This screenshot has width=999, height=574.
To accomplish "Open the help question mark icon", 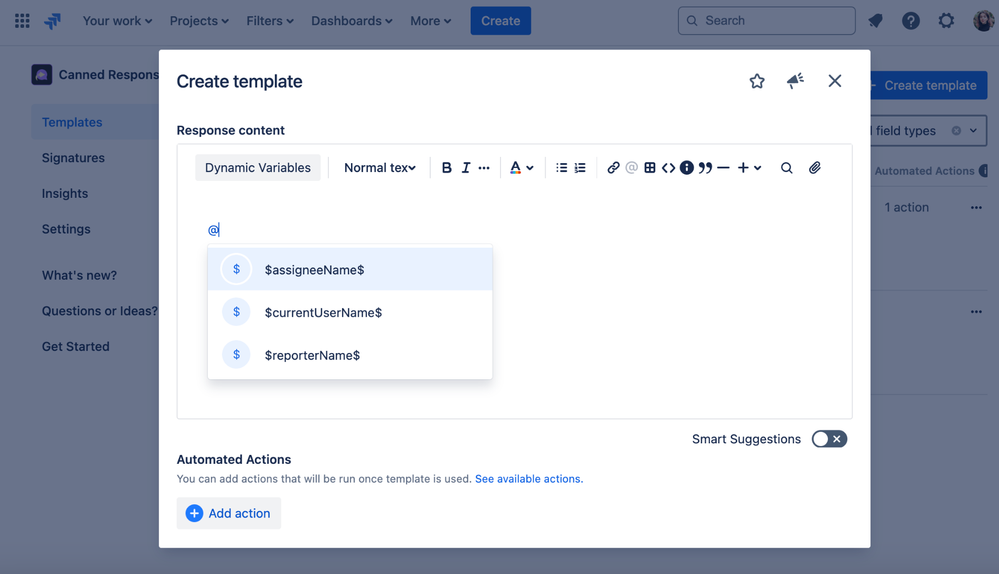I will [910, 21].
